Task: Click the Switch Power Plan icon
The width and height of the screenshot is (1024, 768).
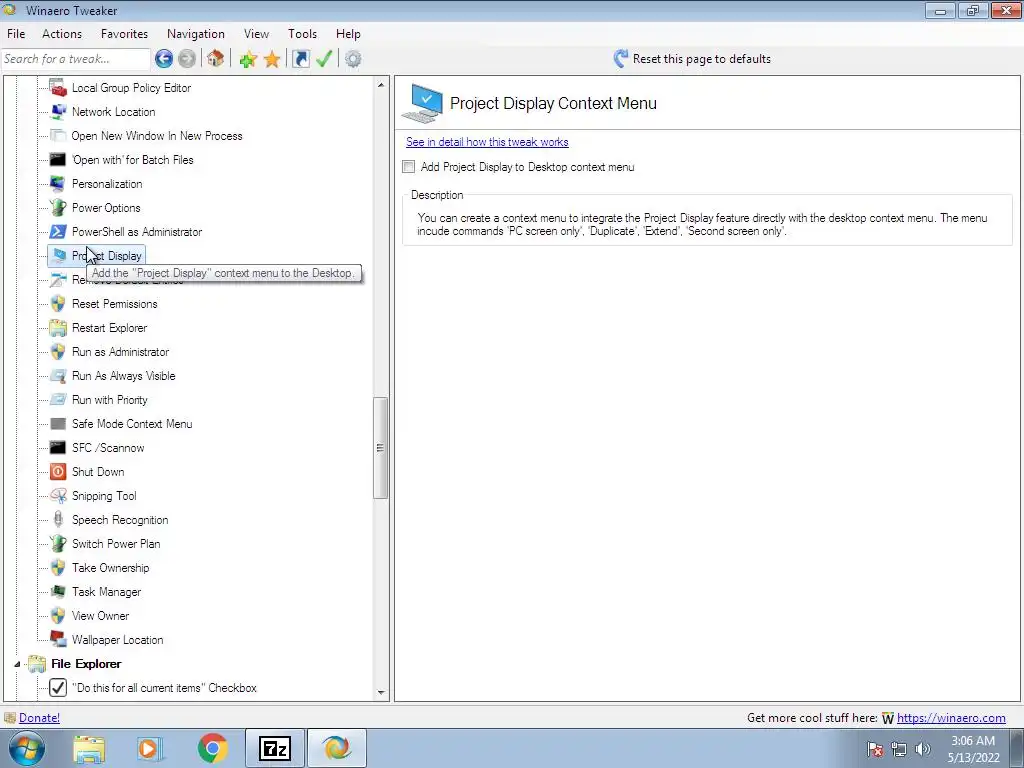Action: point(58,543)
